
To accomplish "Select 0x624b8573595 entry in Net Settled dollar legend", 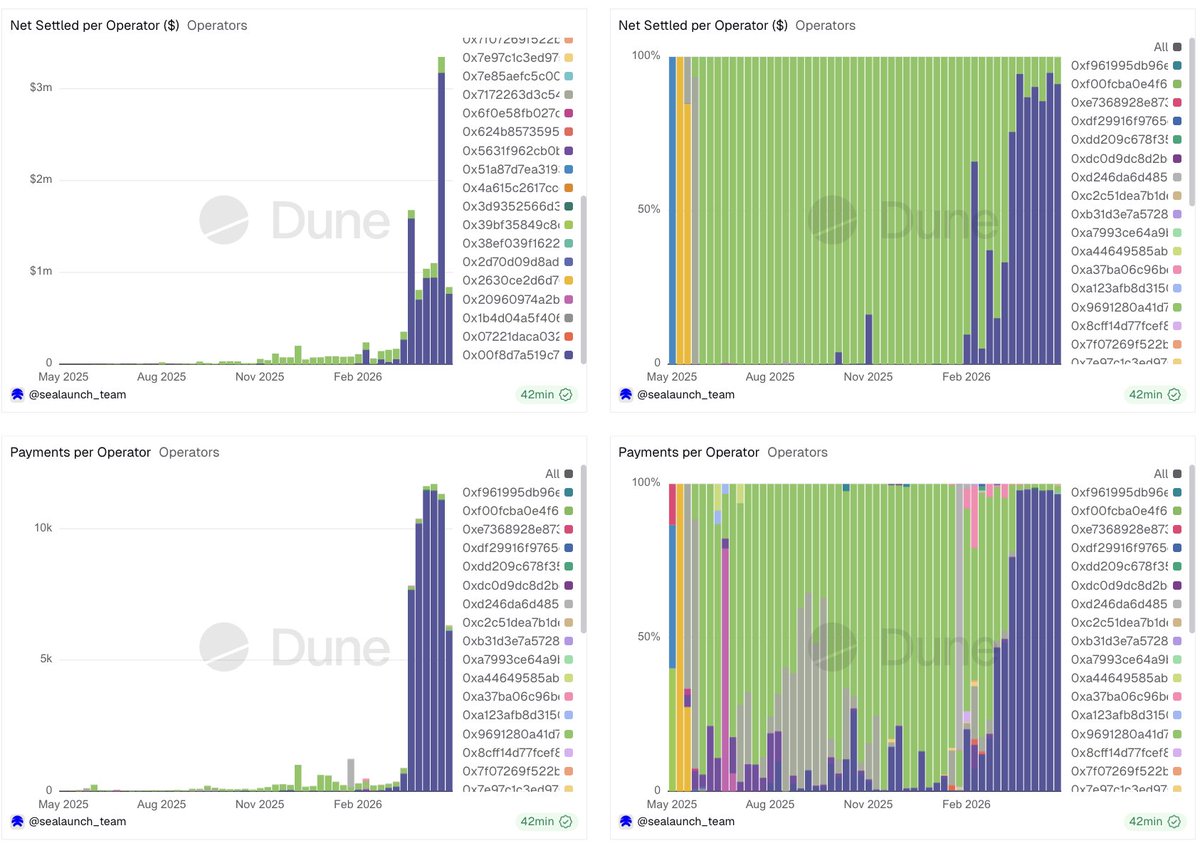I will pyautogui.click(x=517, y=132).
